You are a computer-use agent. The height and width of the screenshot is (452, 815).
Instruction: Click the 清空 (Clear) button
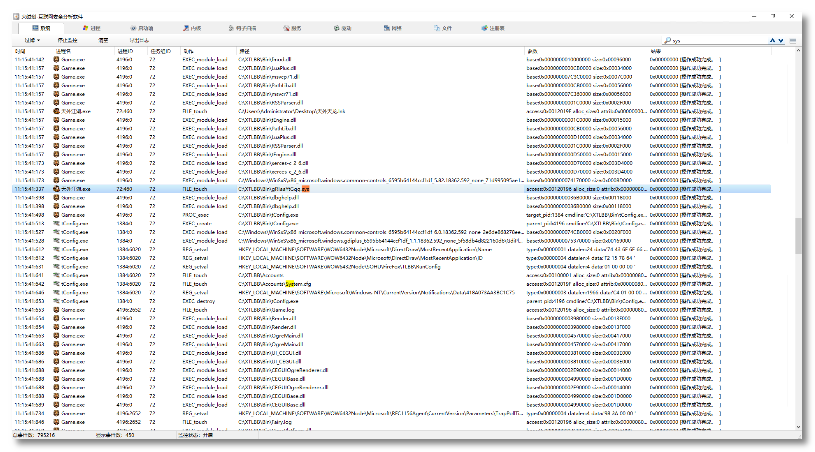tap(102, 40)
